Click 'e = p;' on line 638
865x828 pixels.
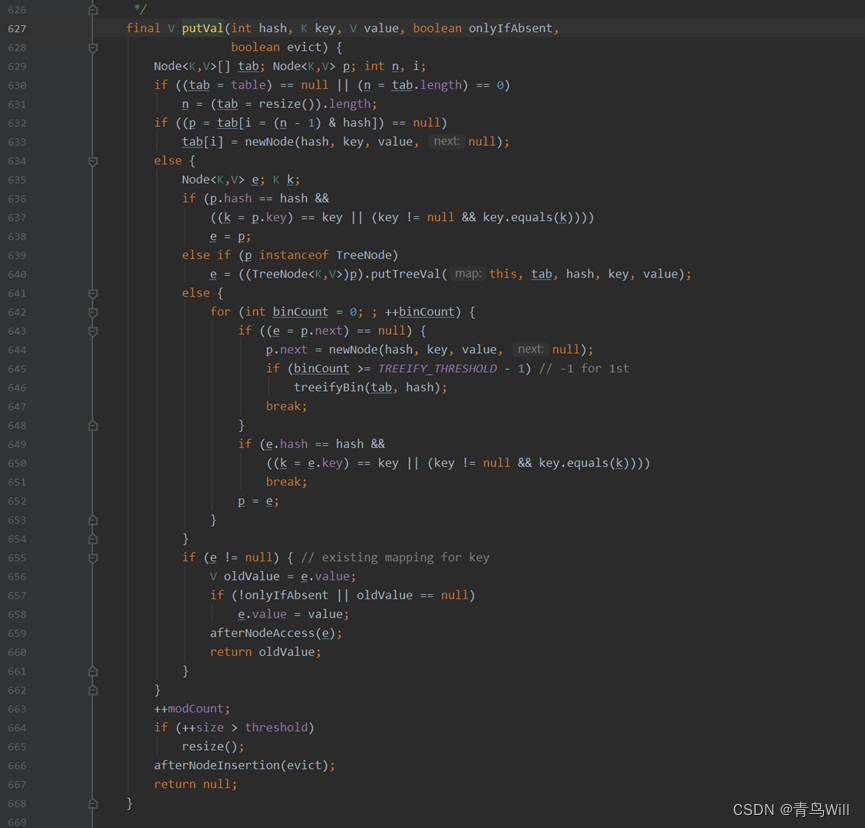tap(230, 236)
